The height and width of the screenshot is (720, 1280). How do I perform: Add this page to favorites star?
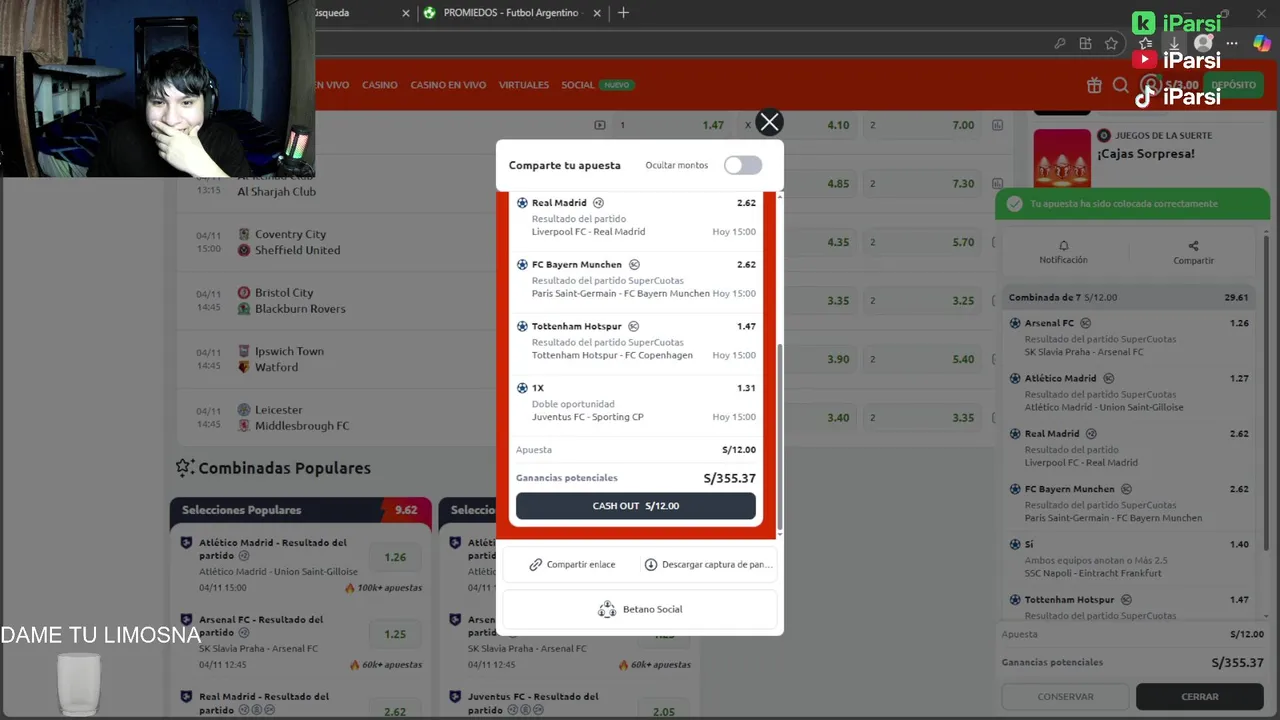(x=1111, y=43)
